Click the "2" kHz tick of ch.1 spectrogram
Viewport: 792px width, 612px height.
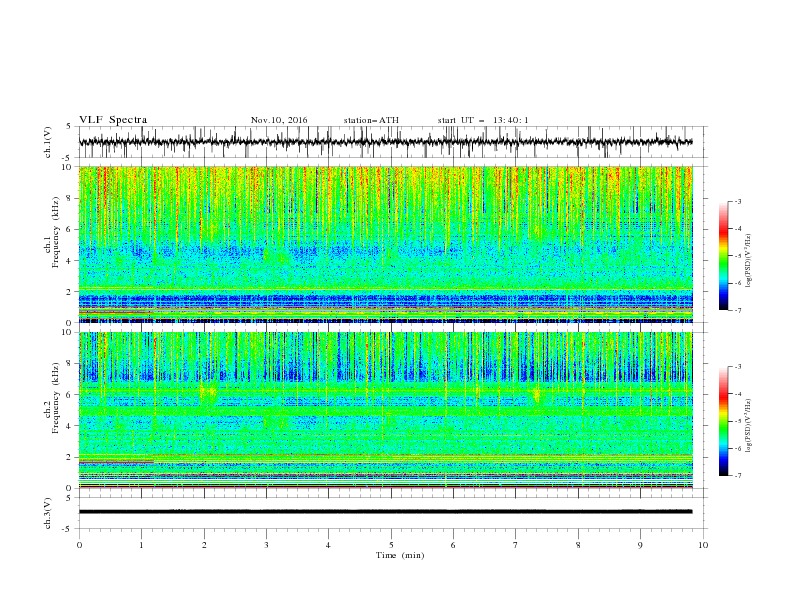coord(71,292)
